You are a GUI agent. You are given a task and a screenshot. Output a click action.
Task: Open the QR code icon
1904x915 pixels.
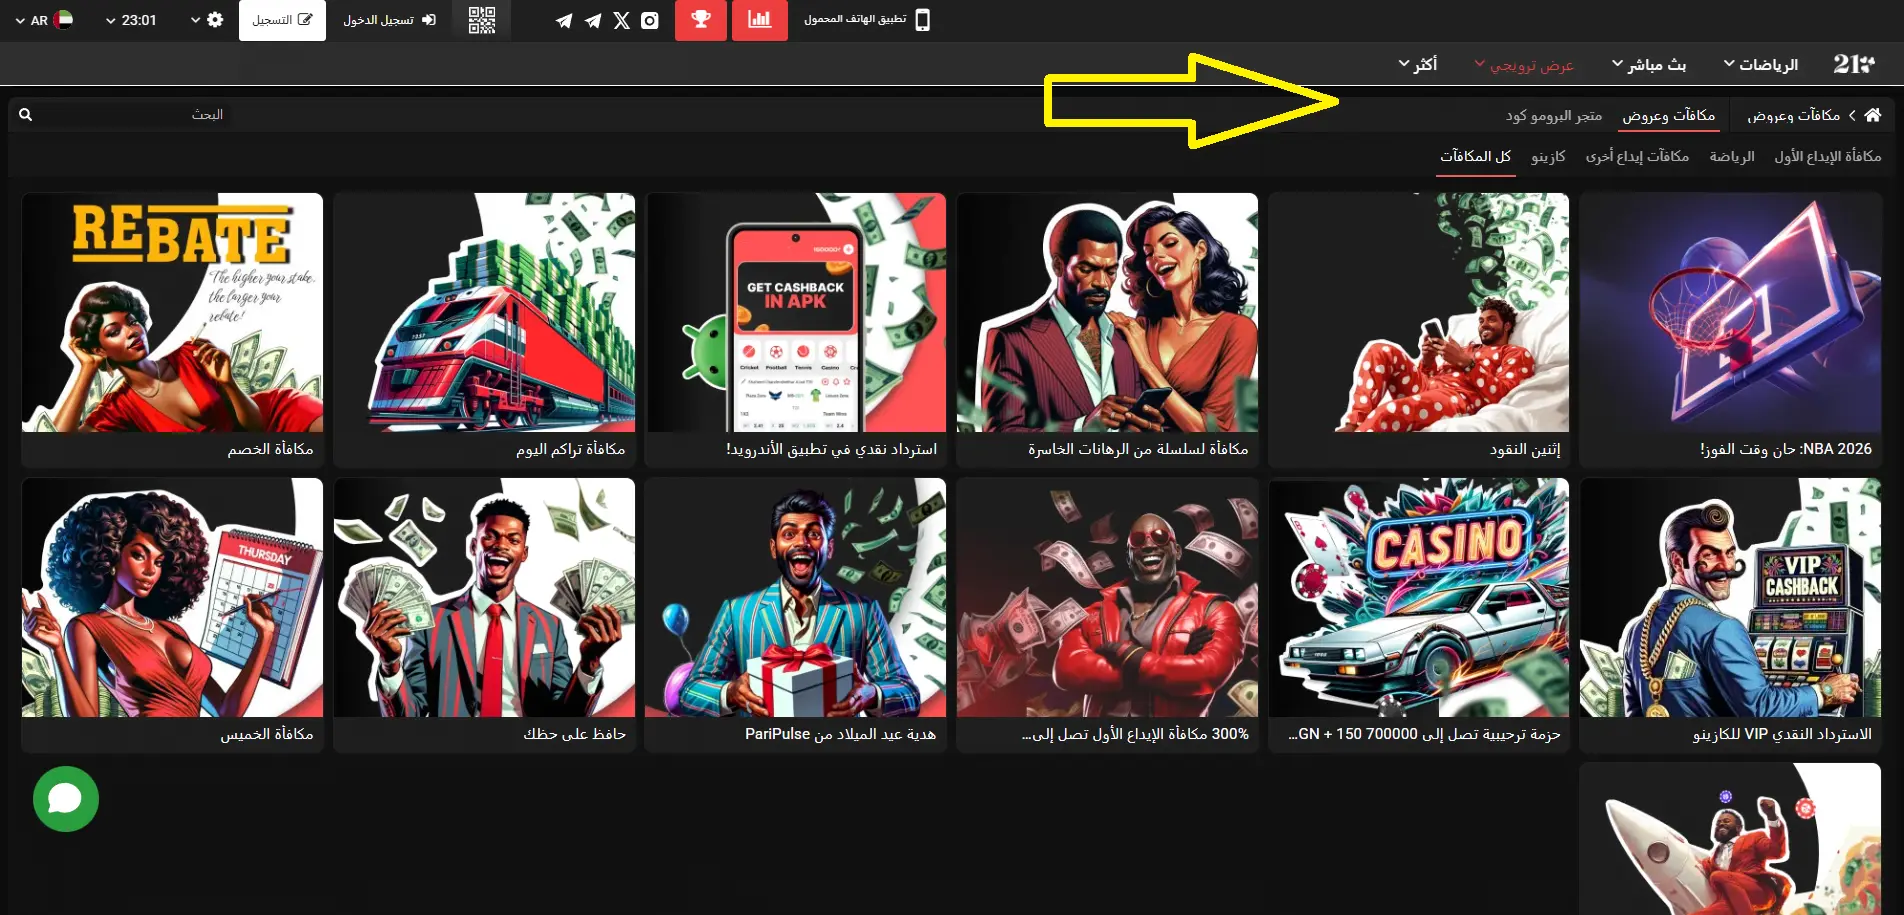(481, 20)
